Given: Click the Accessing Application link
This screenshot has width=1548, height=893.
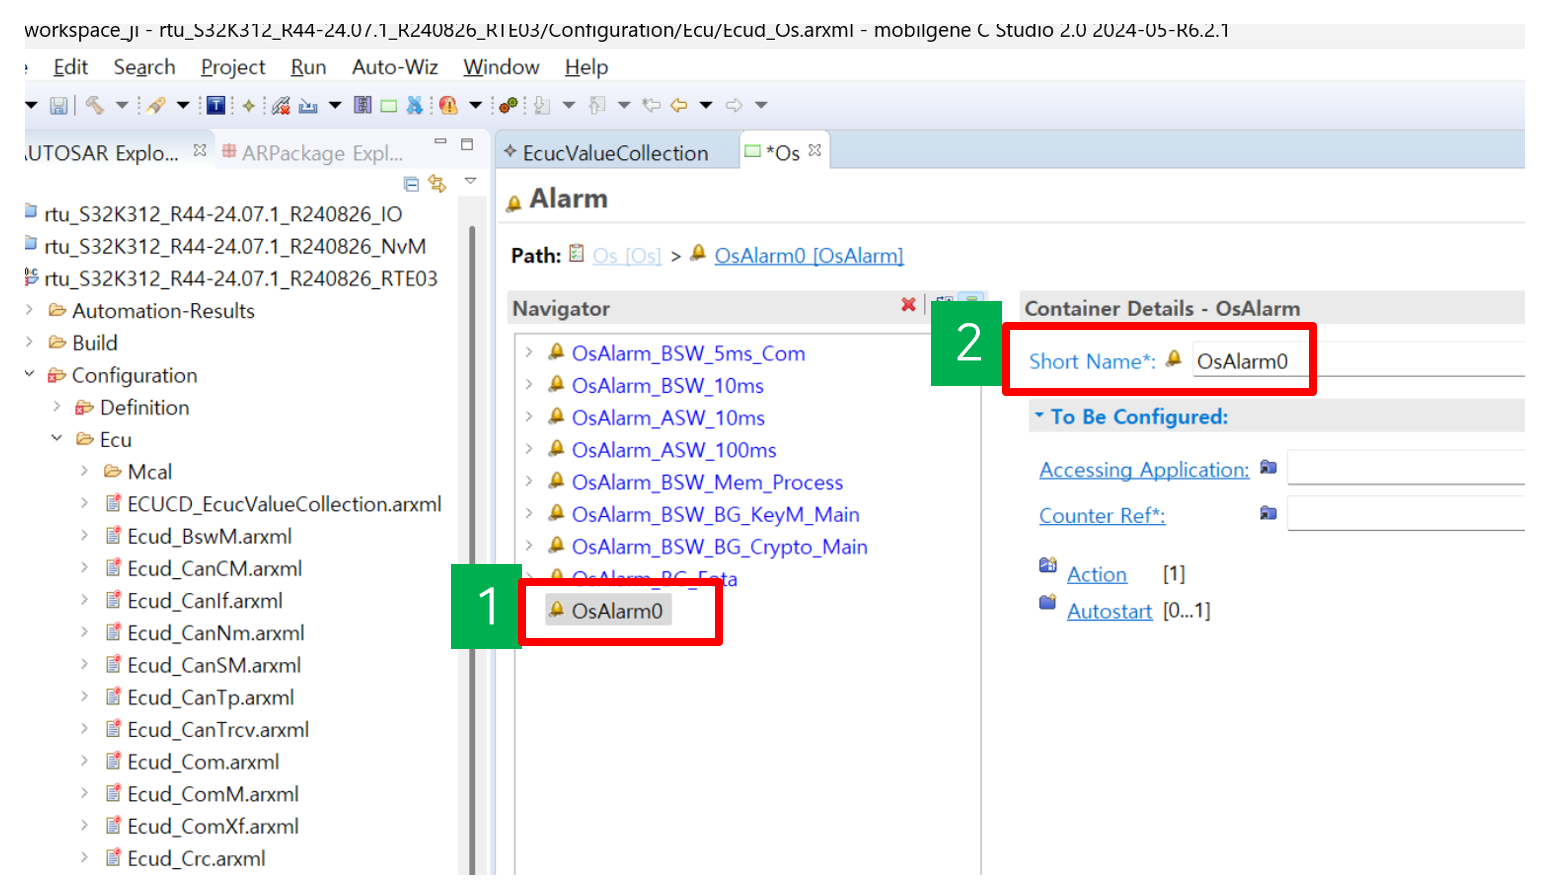Looking at the screenshot, I should tap(1143, 470).
